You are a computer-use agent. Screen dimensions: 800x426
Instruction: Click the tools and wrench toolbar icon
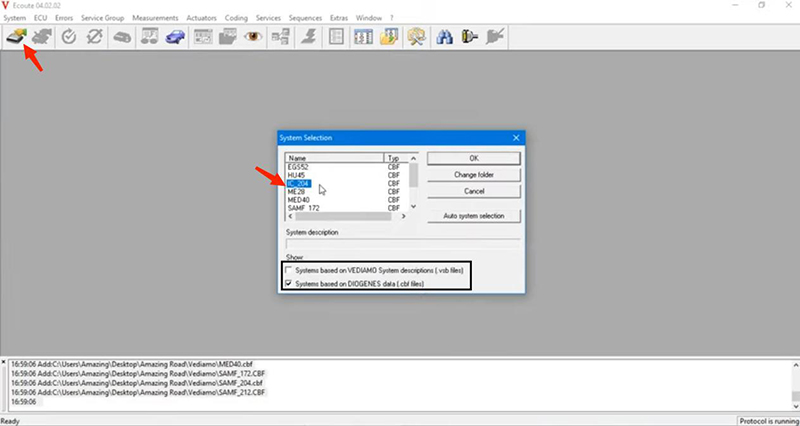coord(417,37)
